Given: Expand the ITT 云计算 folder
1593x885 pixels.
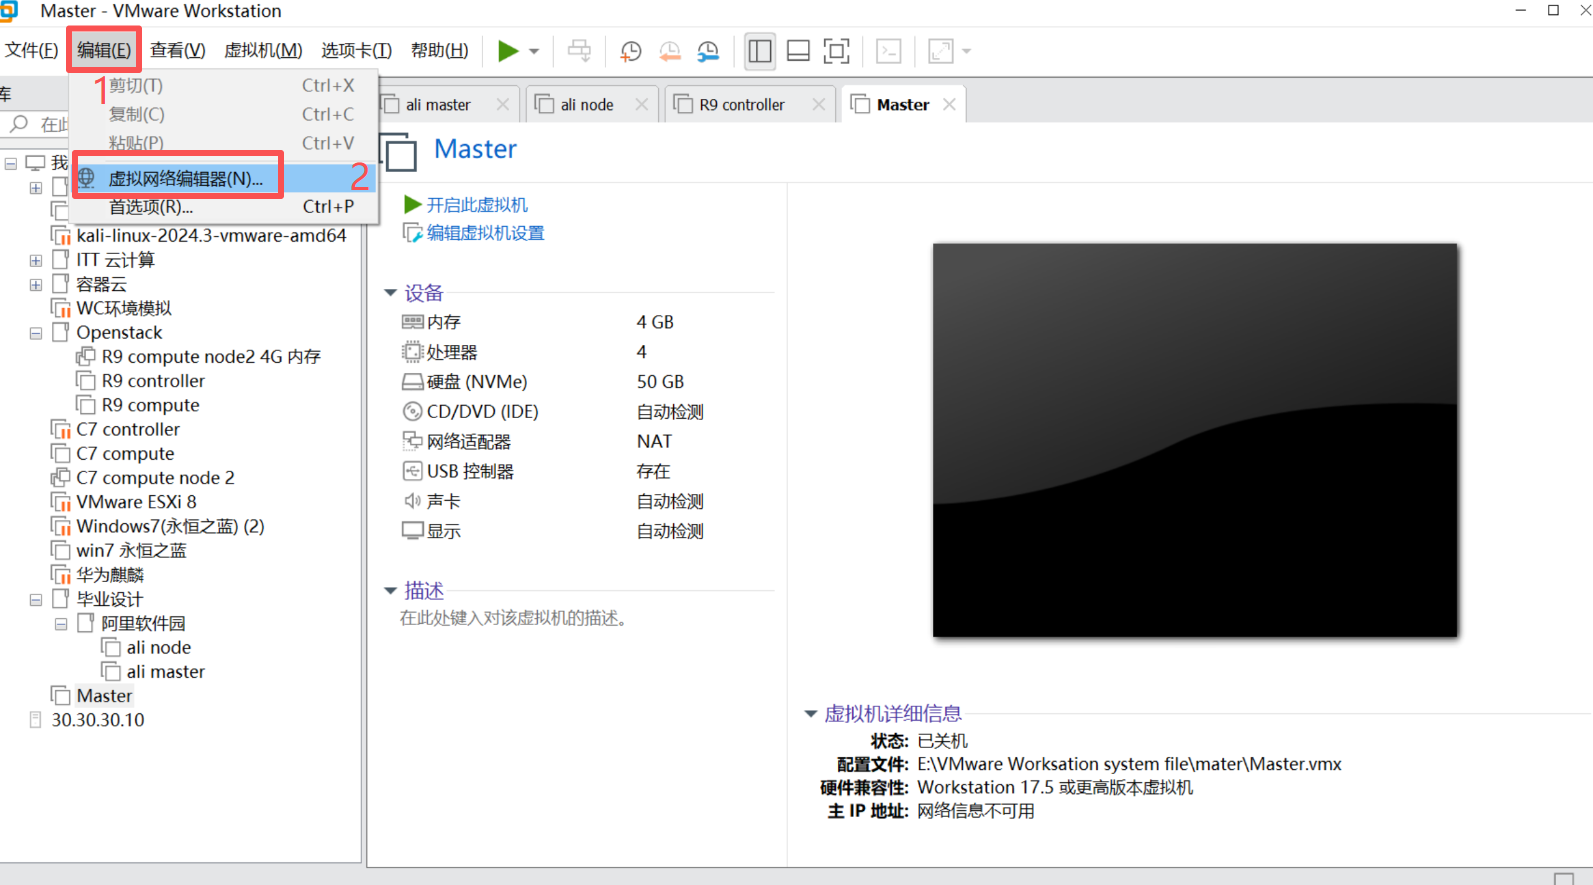Looking at the screenshot, I should point(36,260).
